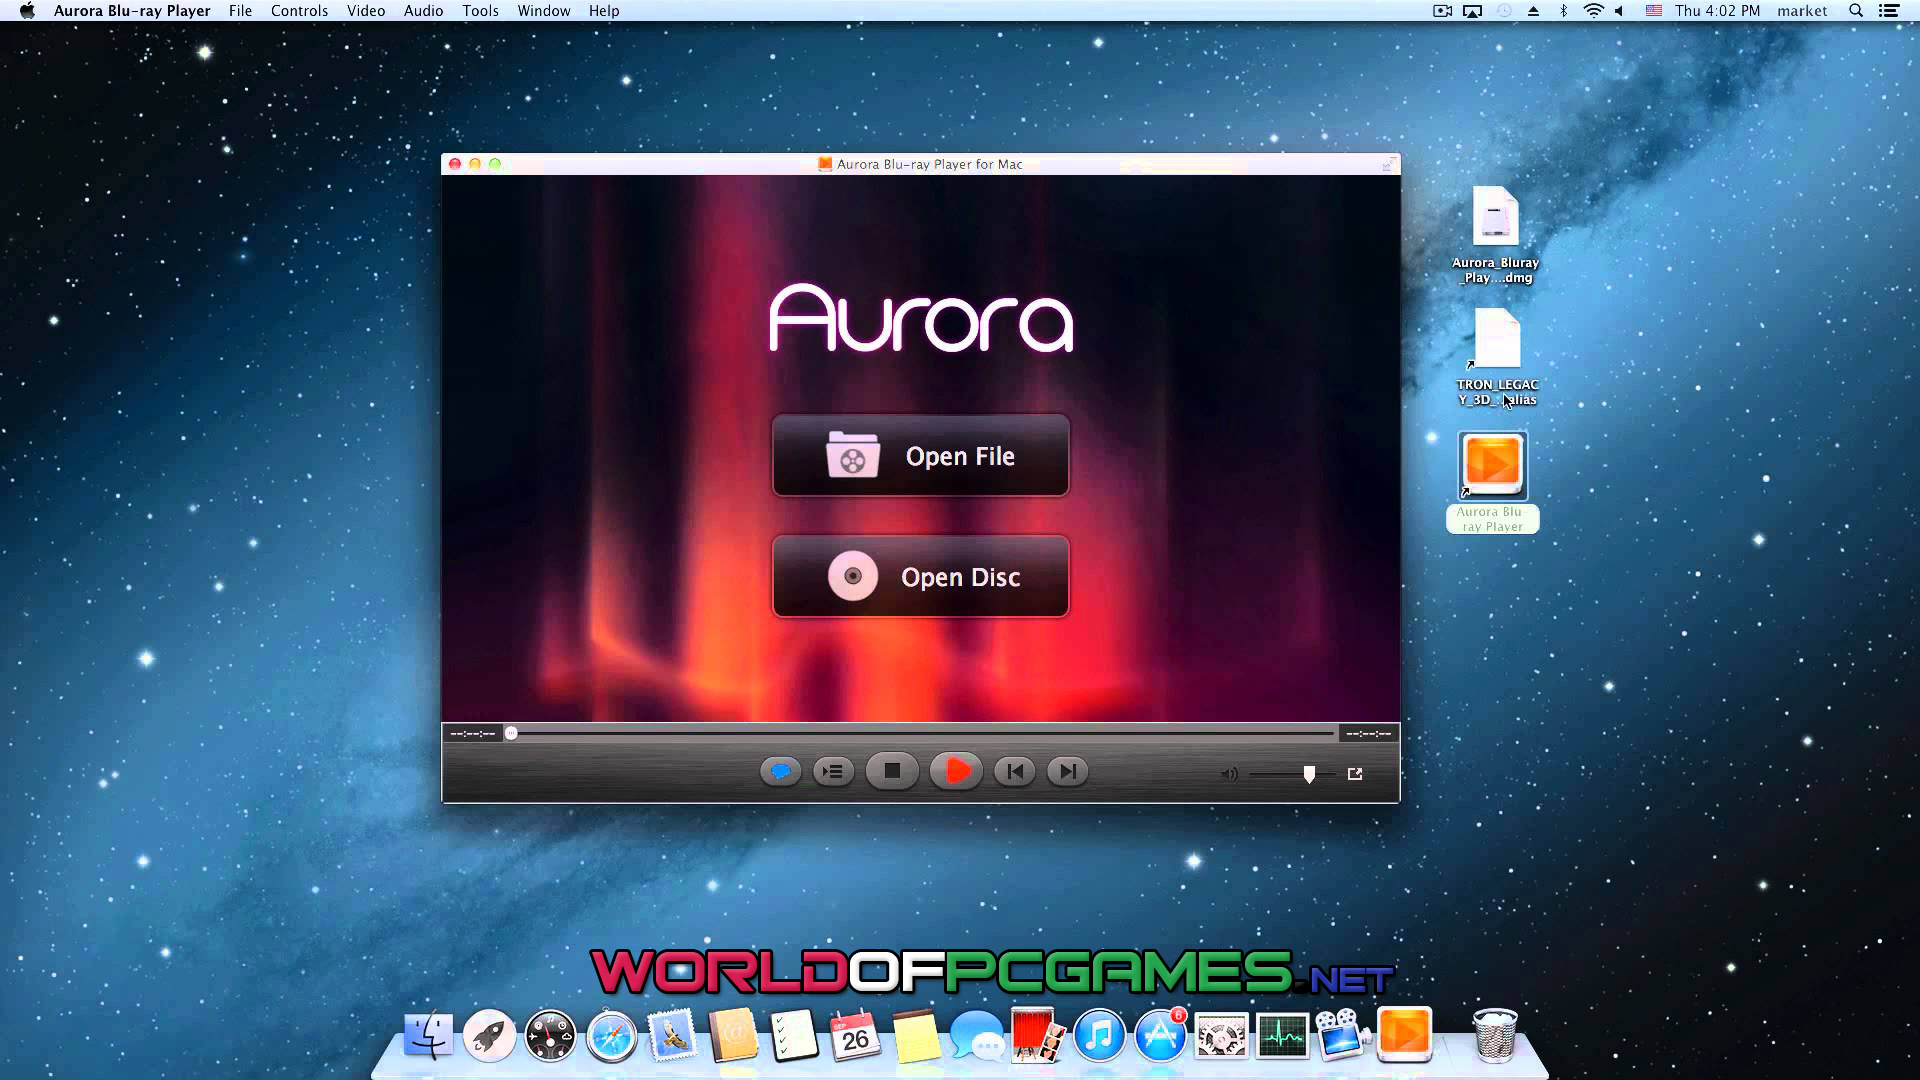The width and height of the screenshot is (1920, 1080).
Task: Open Dashboard gauge icon in dock
Action: [550, 1035]
